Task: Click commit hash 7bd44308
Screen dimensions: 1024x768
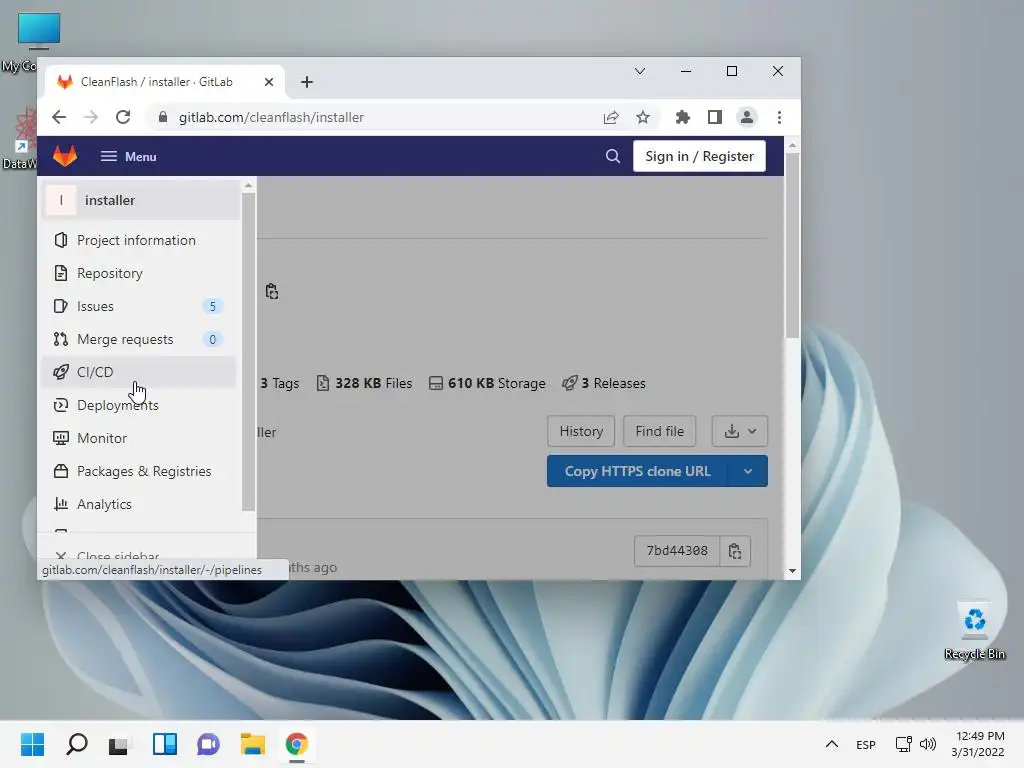Action: pos(677,551)
